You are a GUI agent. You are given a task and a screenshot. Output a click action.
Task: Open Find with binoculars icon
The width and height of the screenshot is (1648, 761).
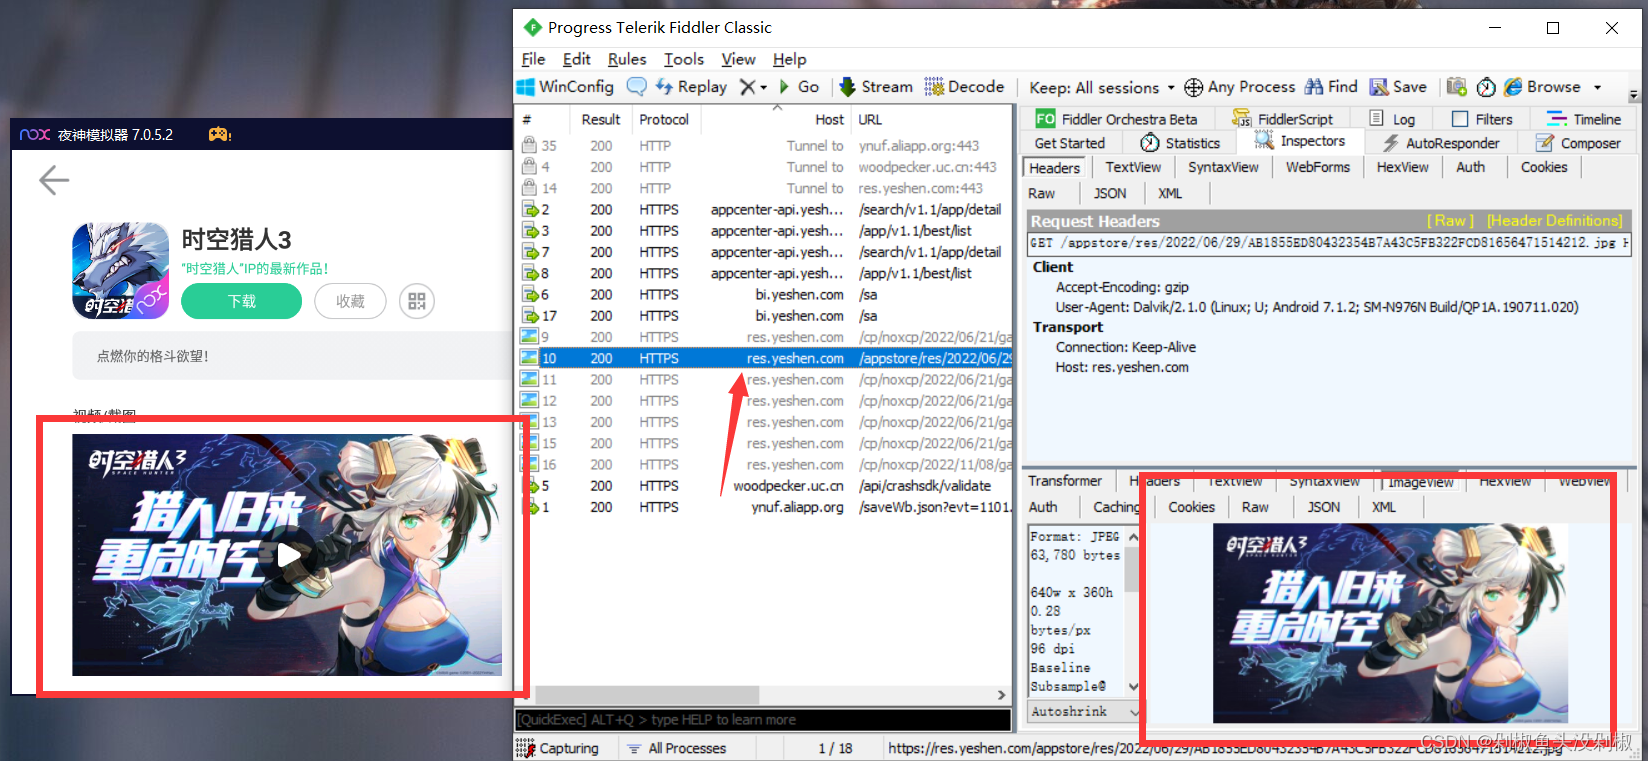[1331, 87]
